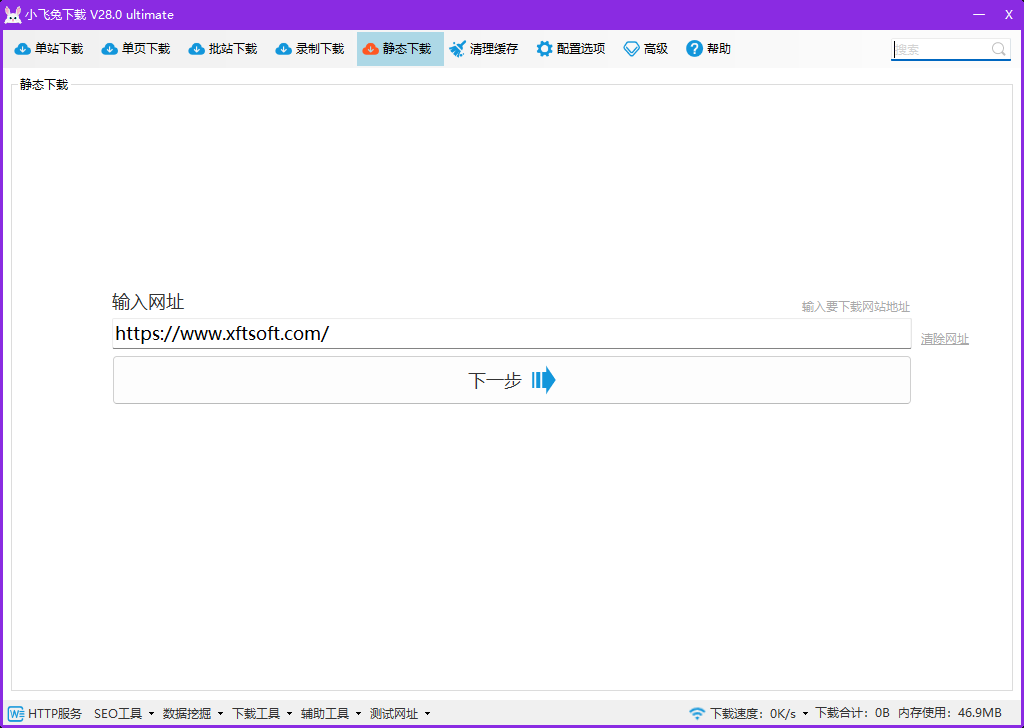Open the 测试网址 dropdown list
The image size is (1024, 728).
[x=400, y=713]
